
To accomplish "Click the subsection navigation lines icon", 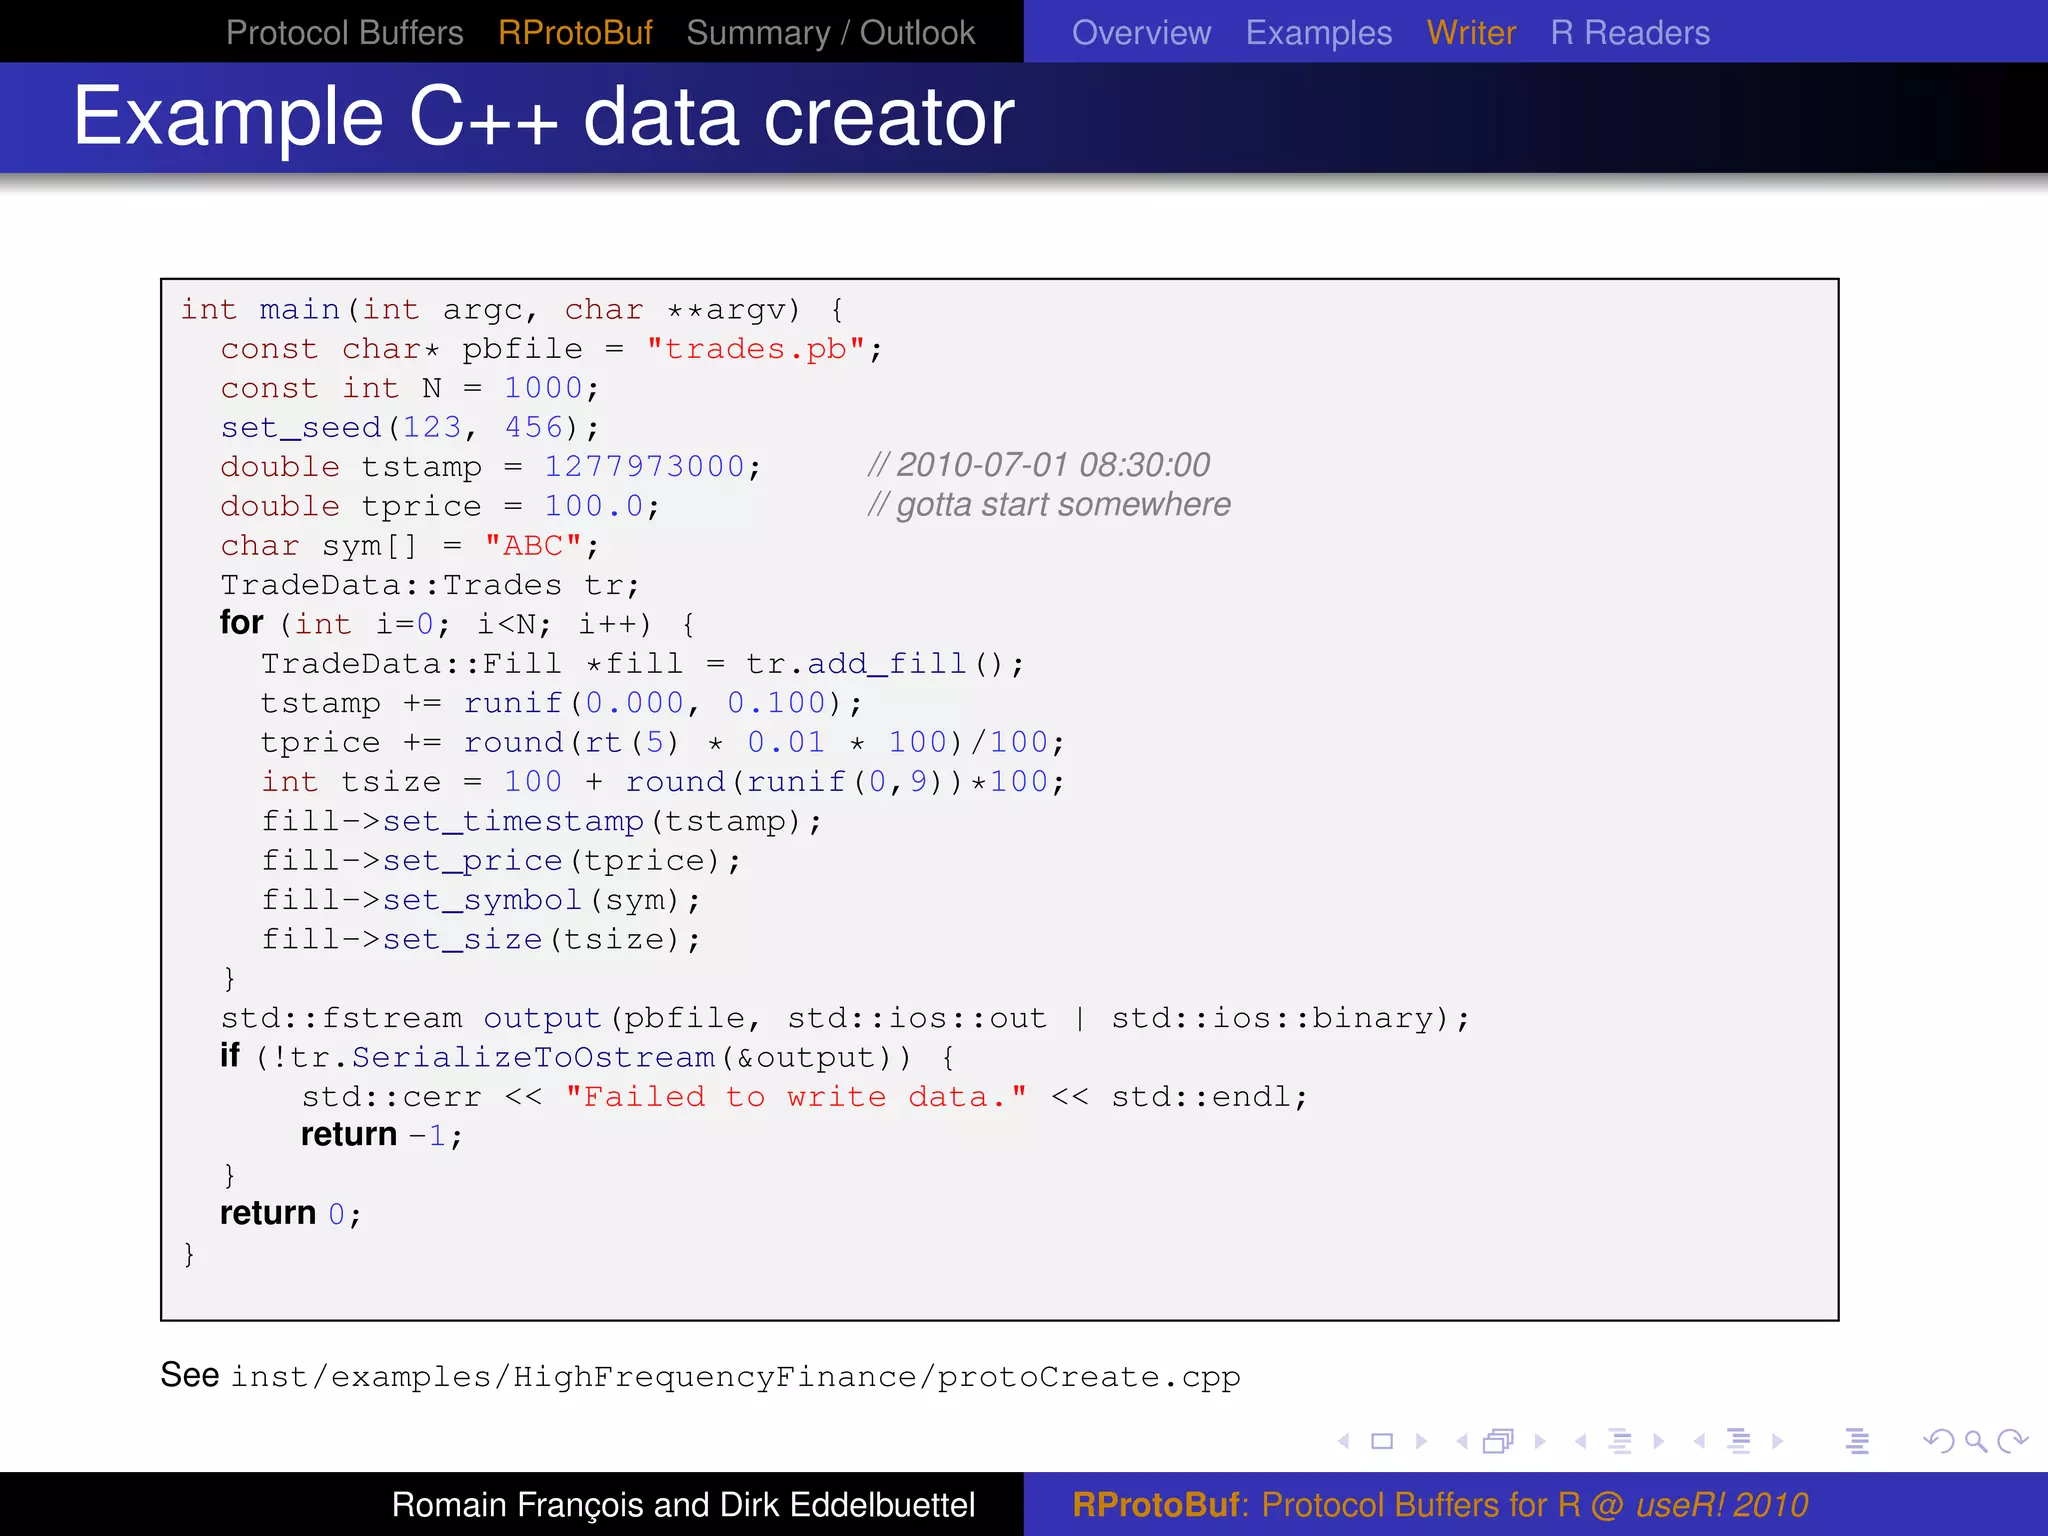I will (x=1620, y=1441).
